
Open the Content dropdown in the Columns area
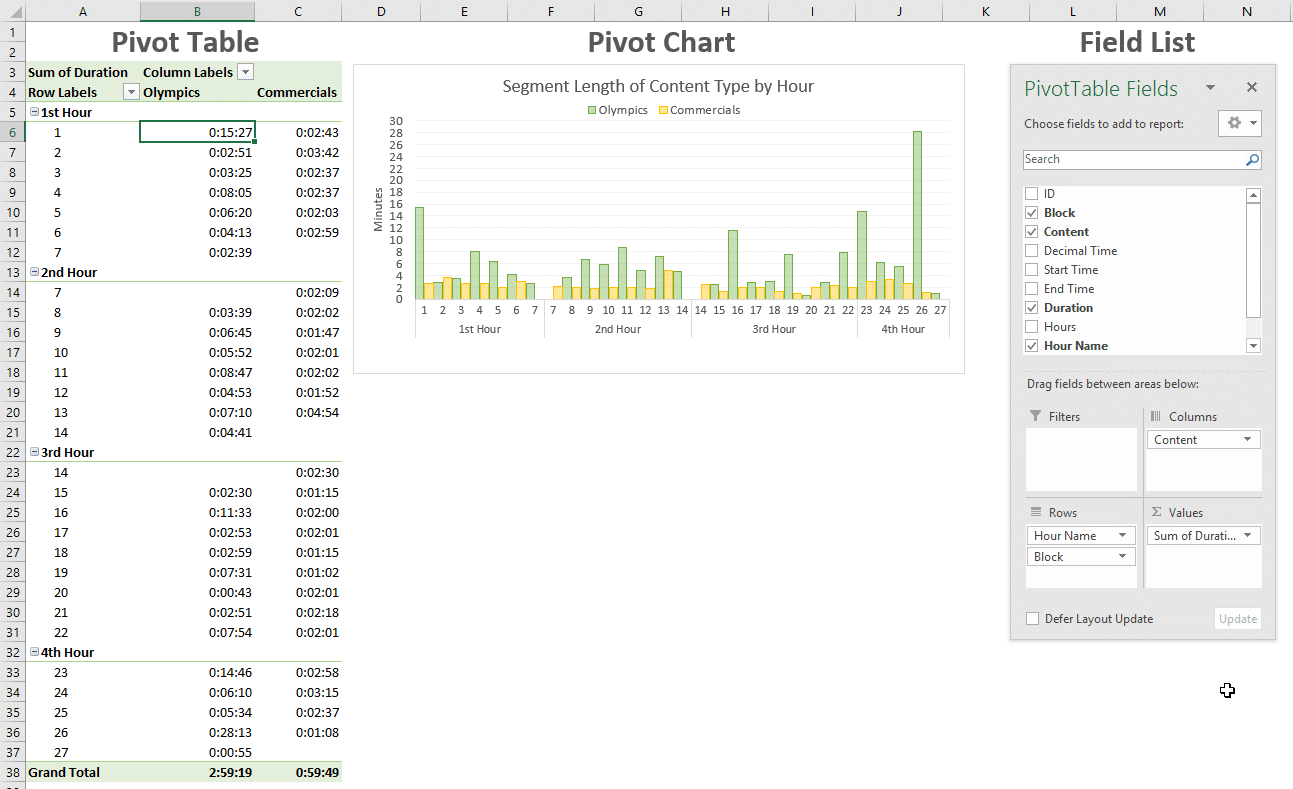pyautogui.click(x=1247, y=440)
